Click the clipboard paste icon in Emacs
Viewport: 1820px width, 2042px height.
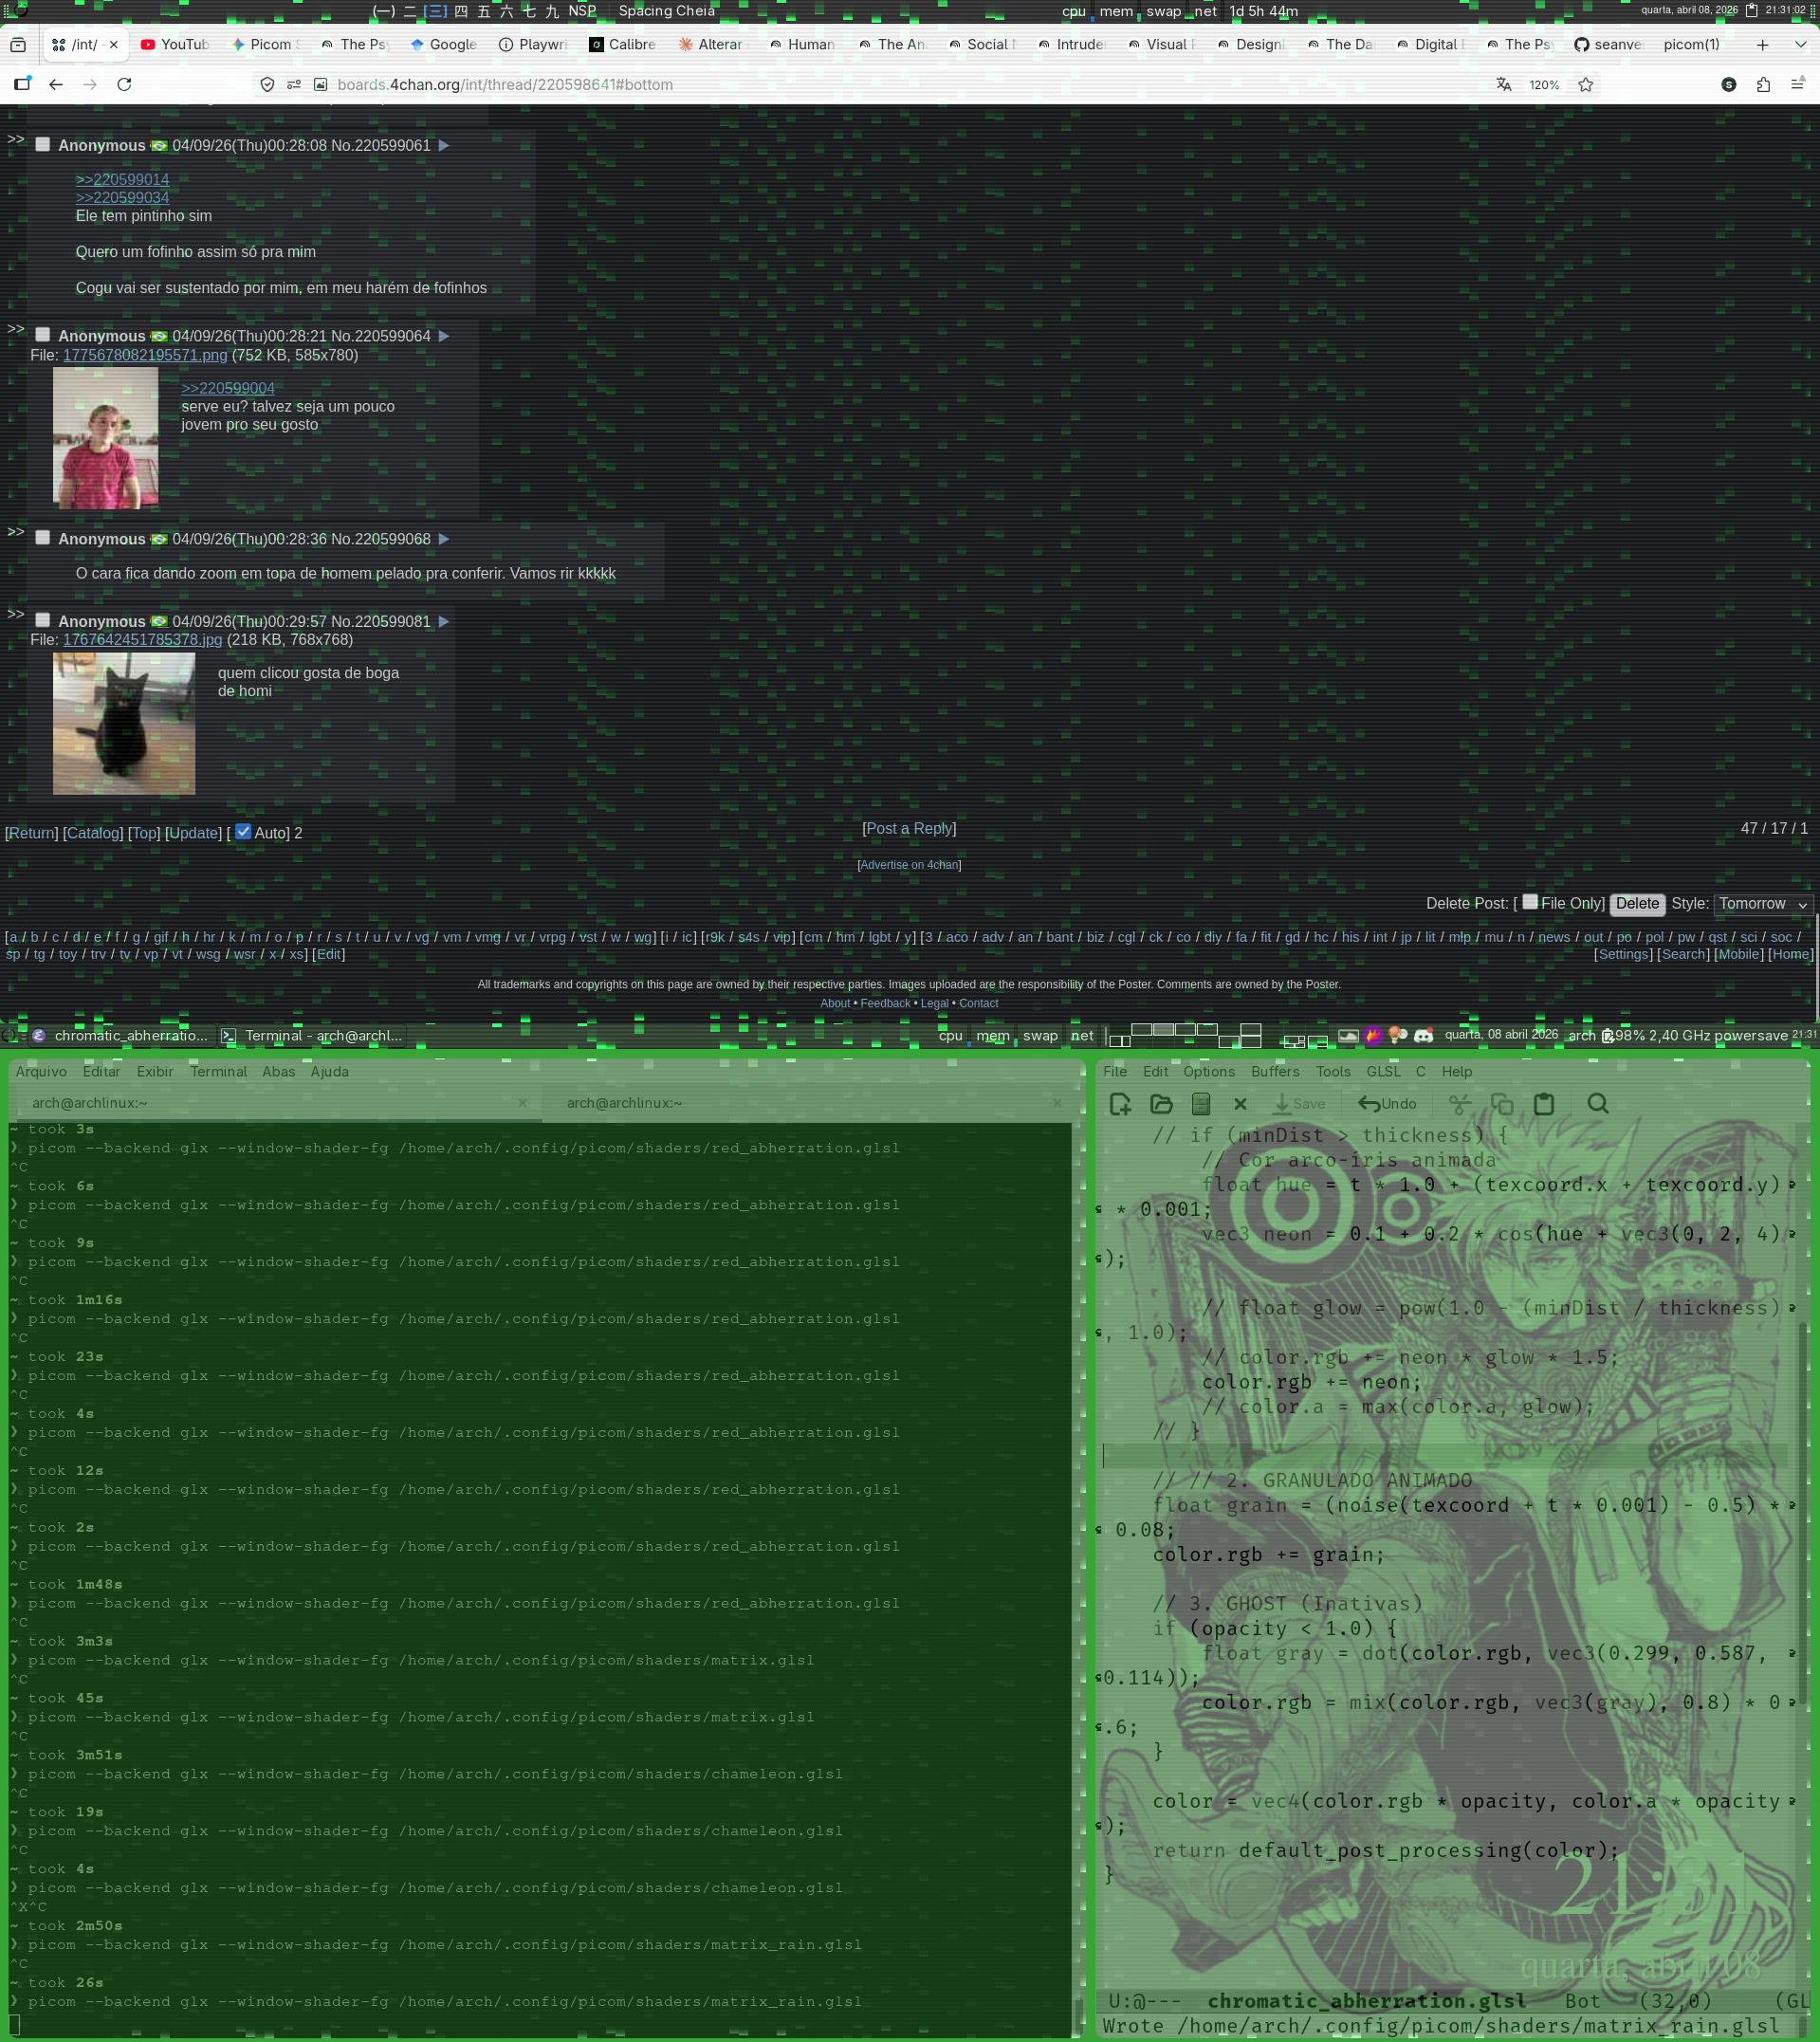[1544, 1103]
